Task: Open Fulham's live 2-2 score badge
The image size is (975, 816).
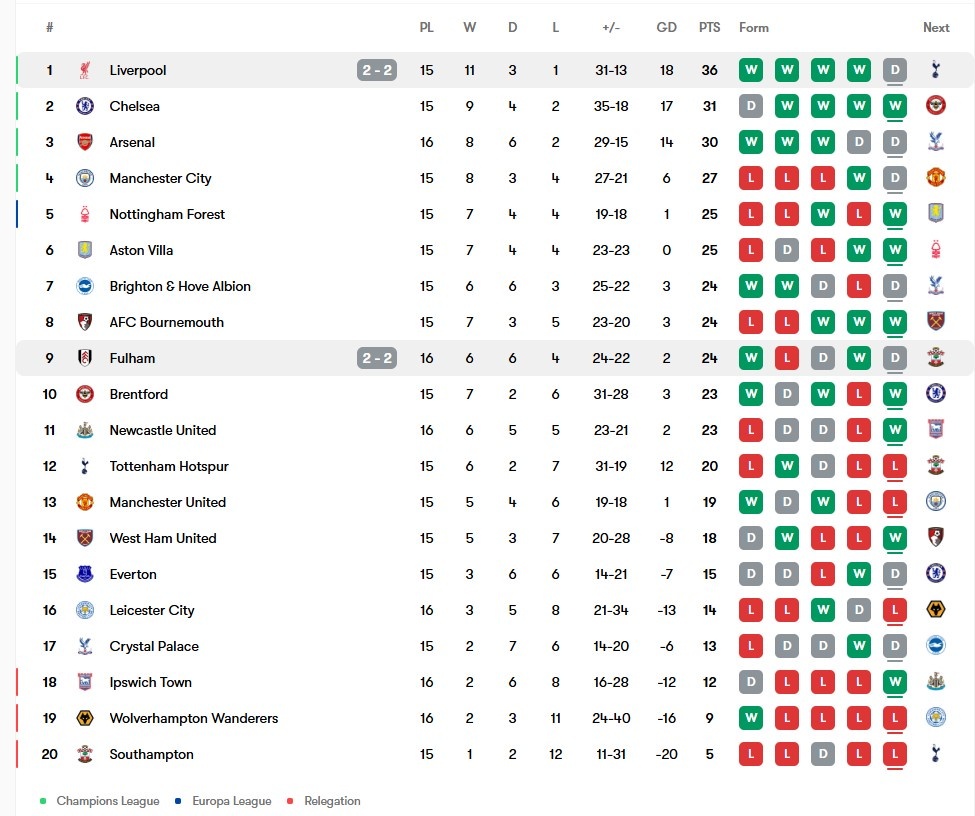Action: [377, 358]
